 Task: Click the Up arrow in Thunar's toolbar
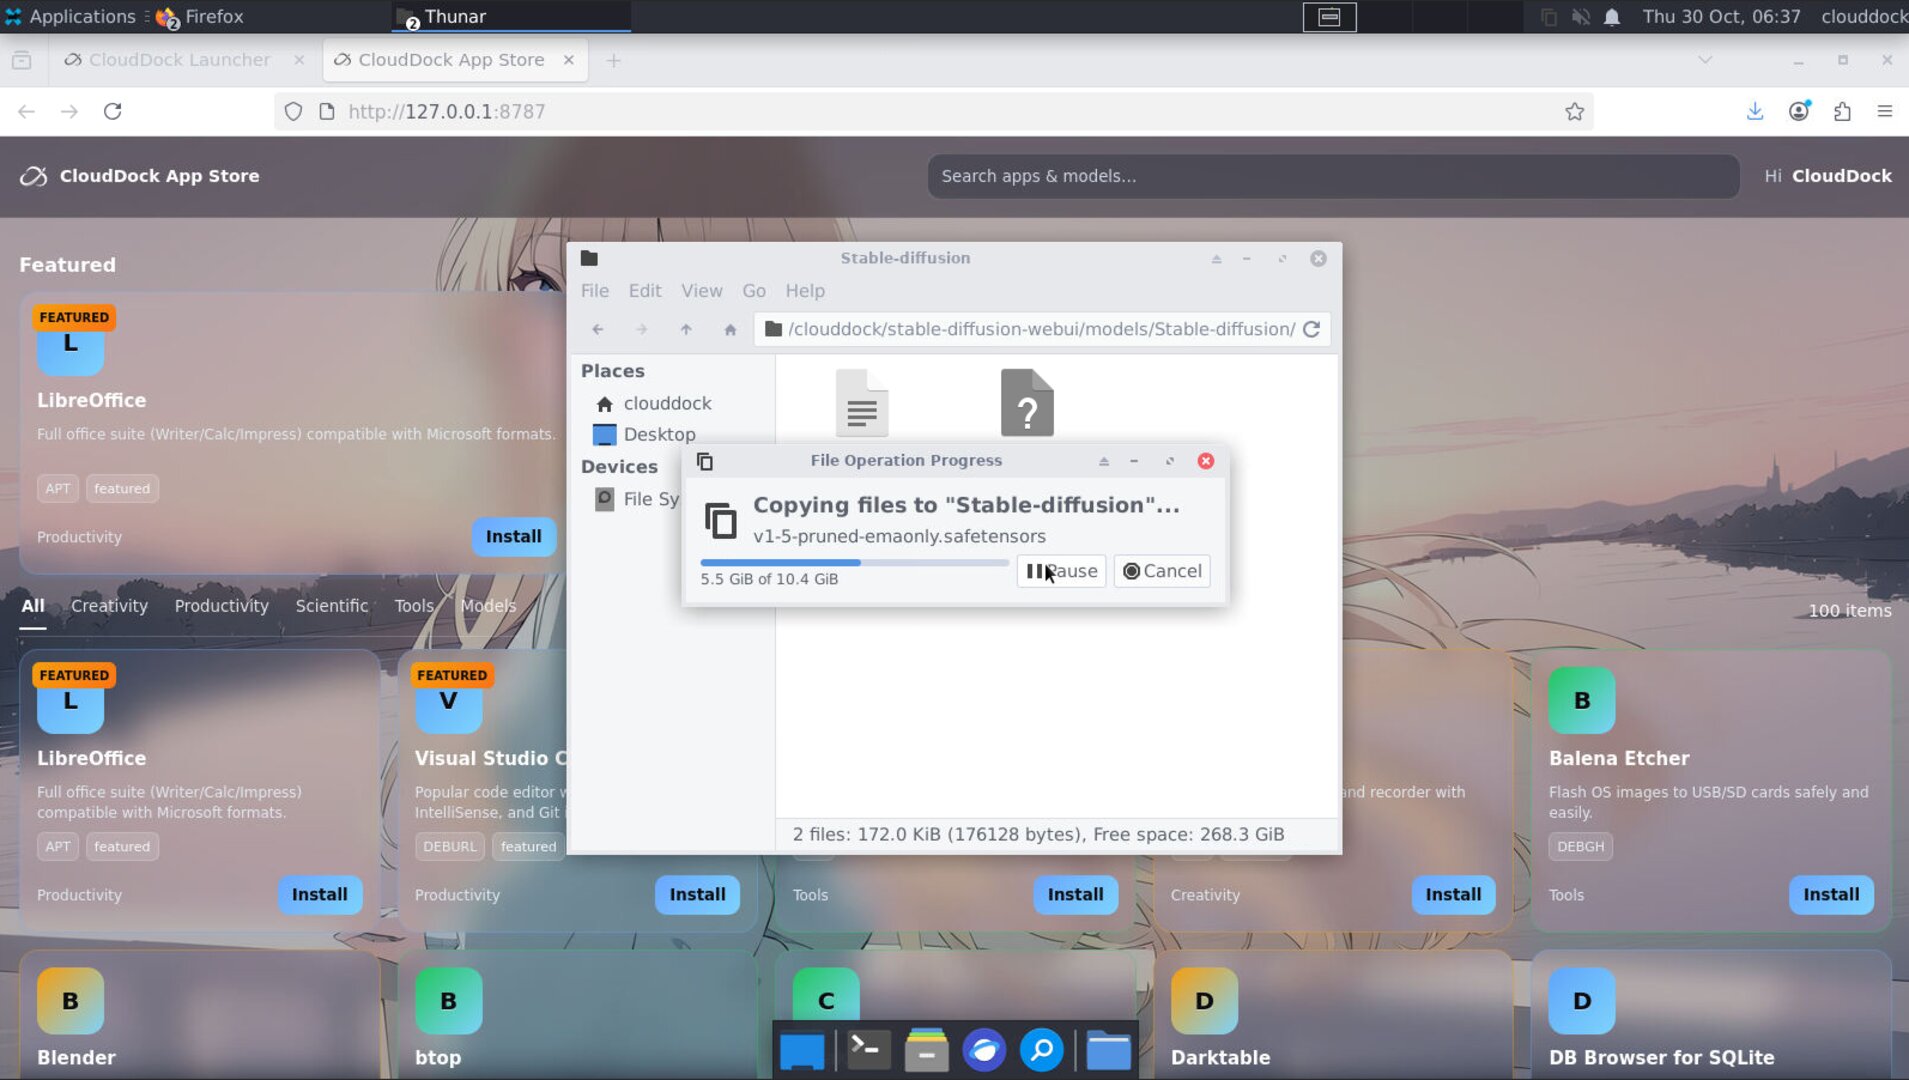pyautogui.click(x=686, y=329)
